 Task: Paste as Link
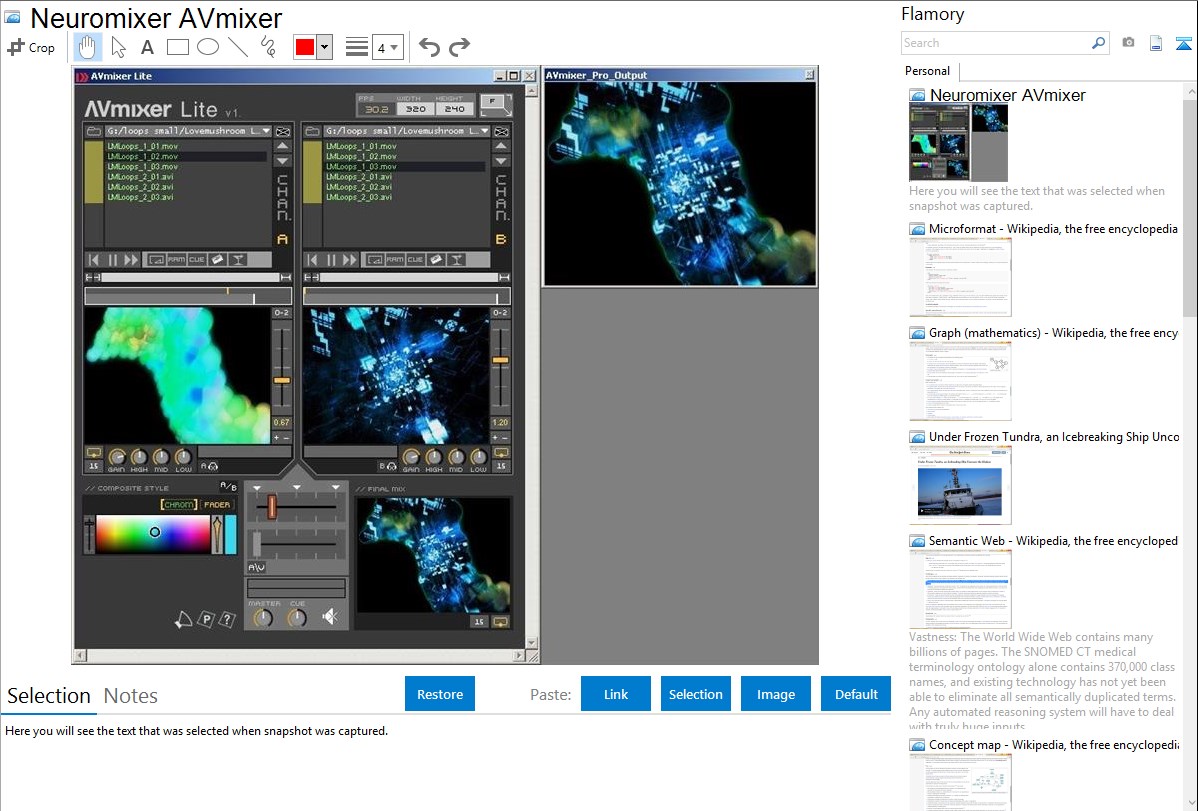point(616,694)
